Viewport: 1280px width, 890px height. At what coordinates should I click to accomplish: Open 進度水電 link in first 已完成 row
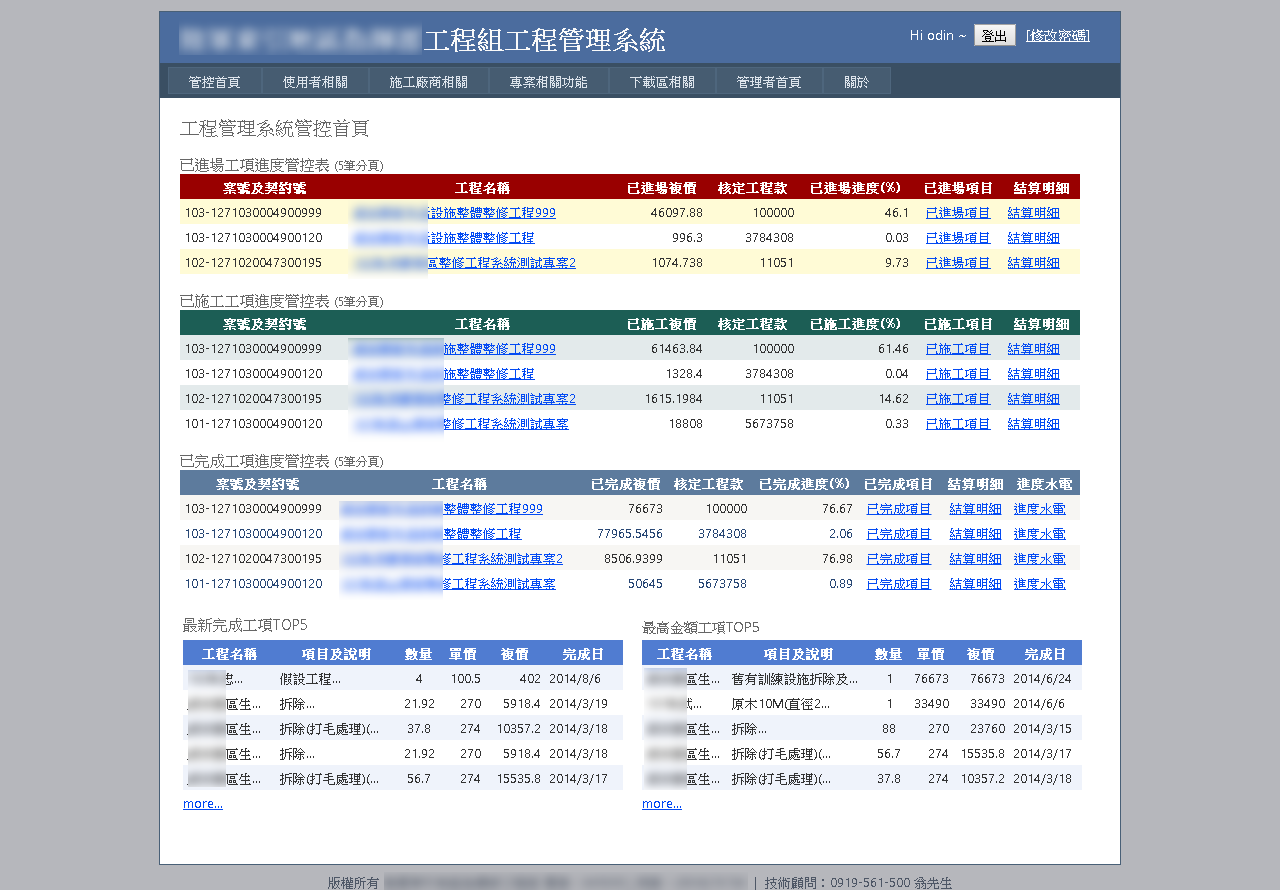[1039, 509]
